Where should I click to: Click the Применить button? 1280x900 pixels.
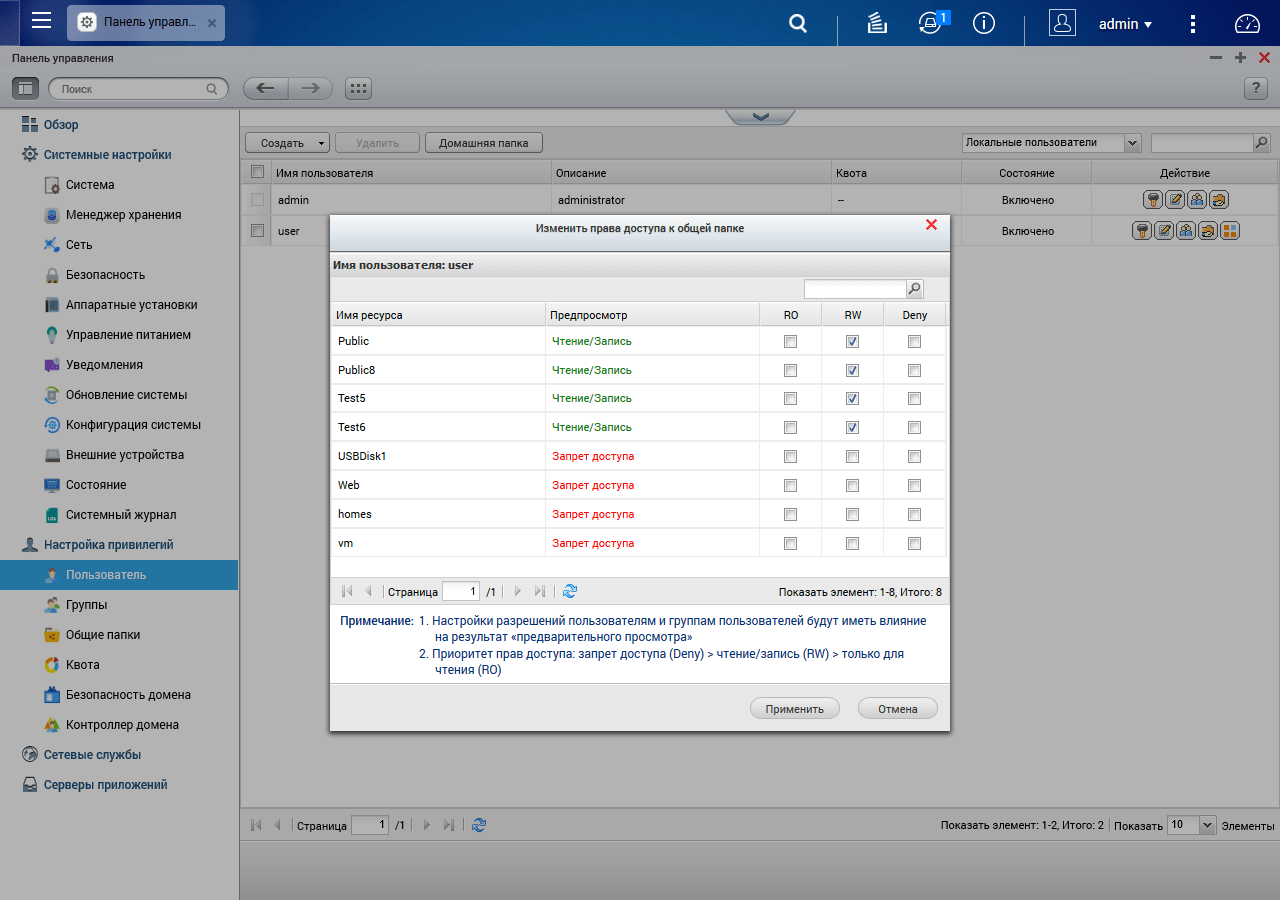794,709
